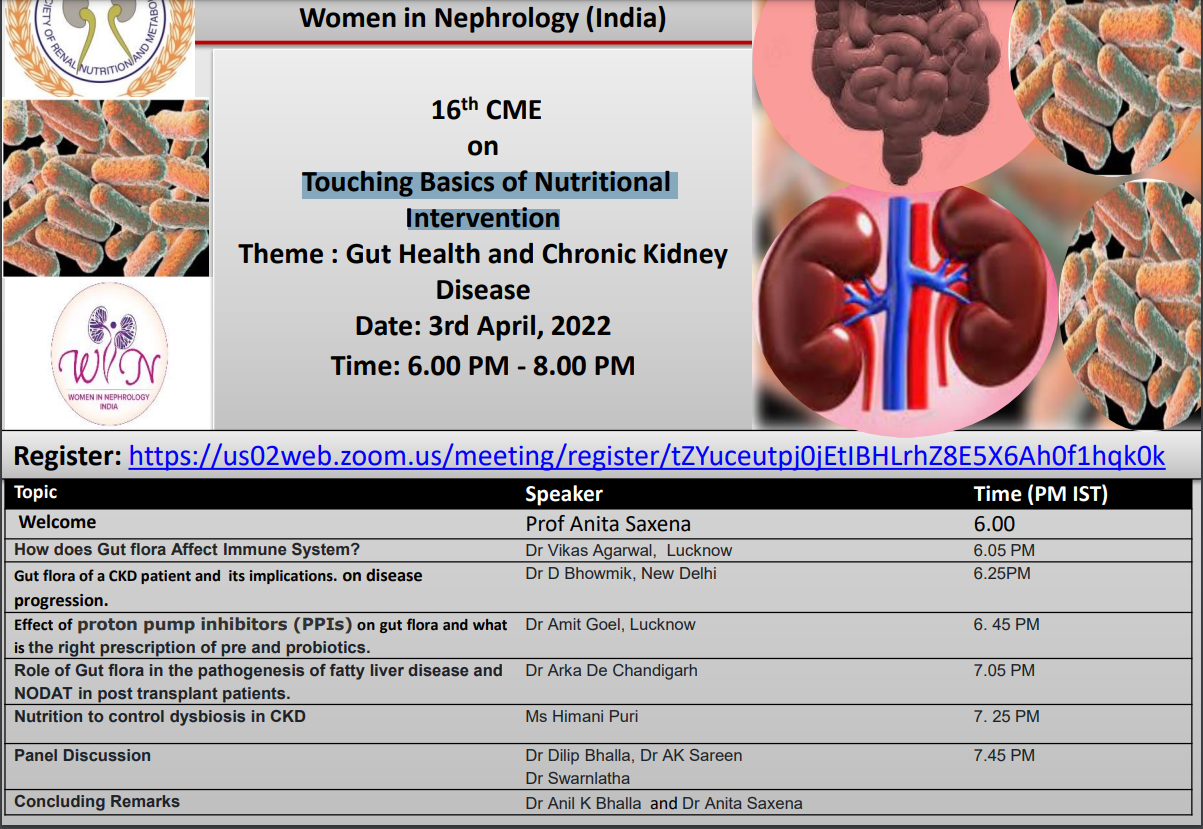1203x829 pixels.
Task: Click the bacteria image on the left side
Action: tap(106, 187)
